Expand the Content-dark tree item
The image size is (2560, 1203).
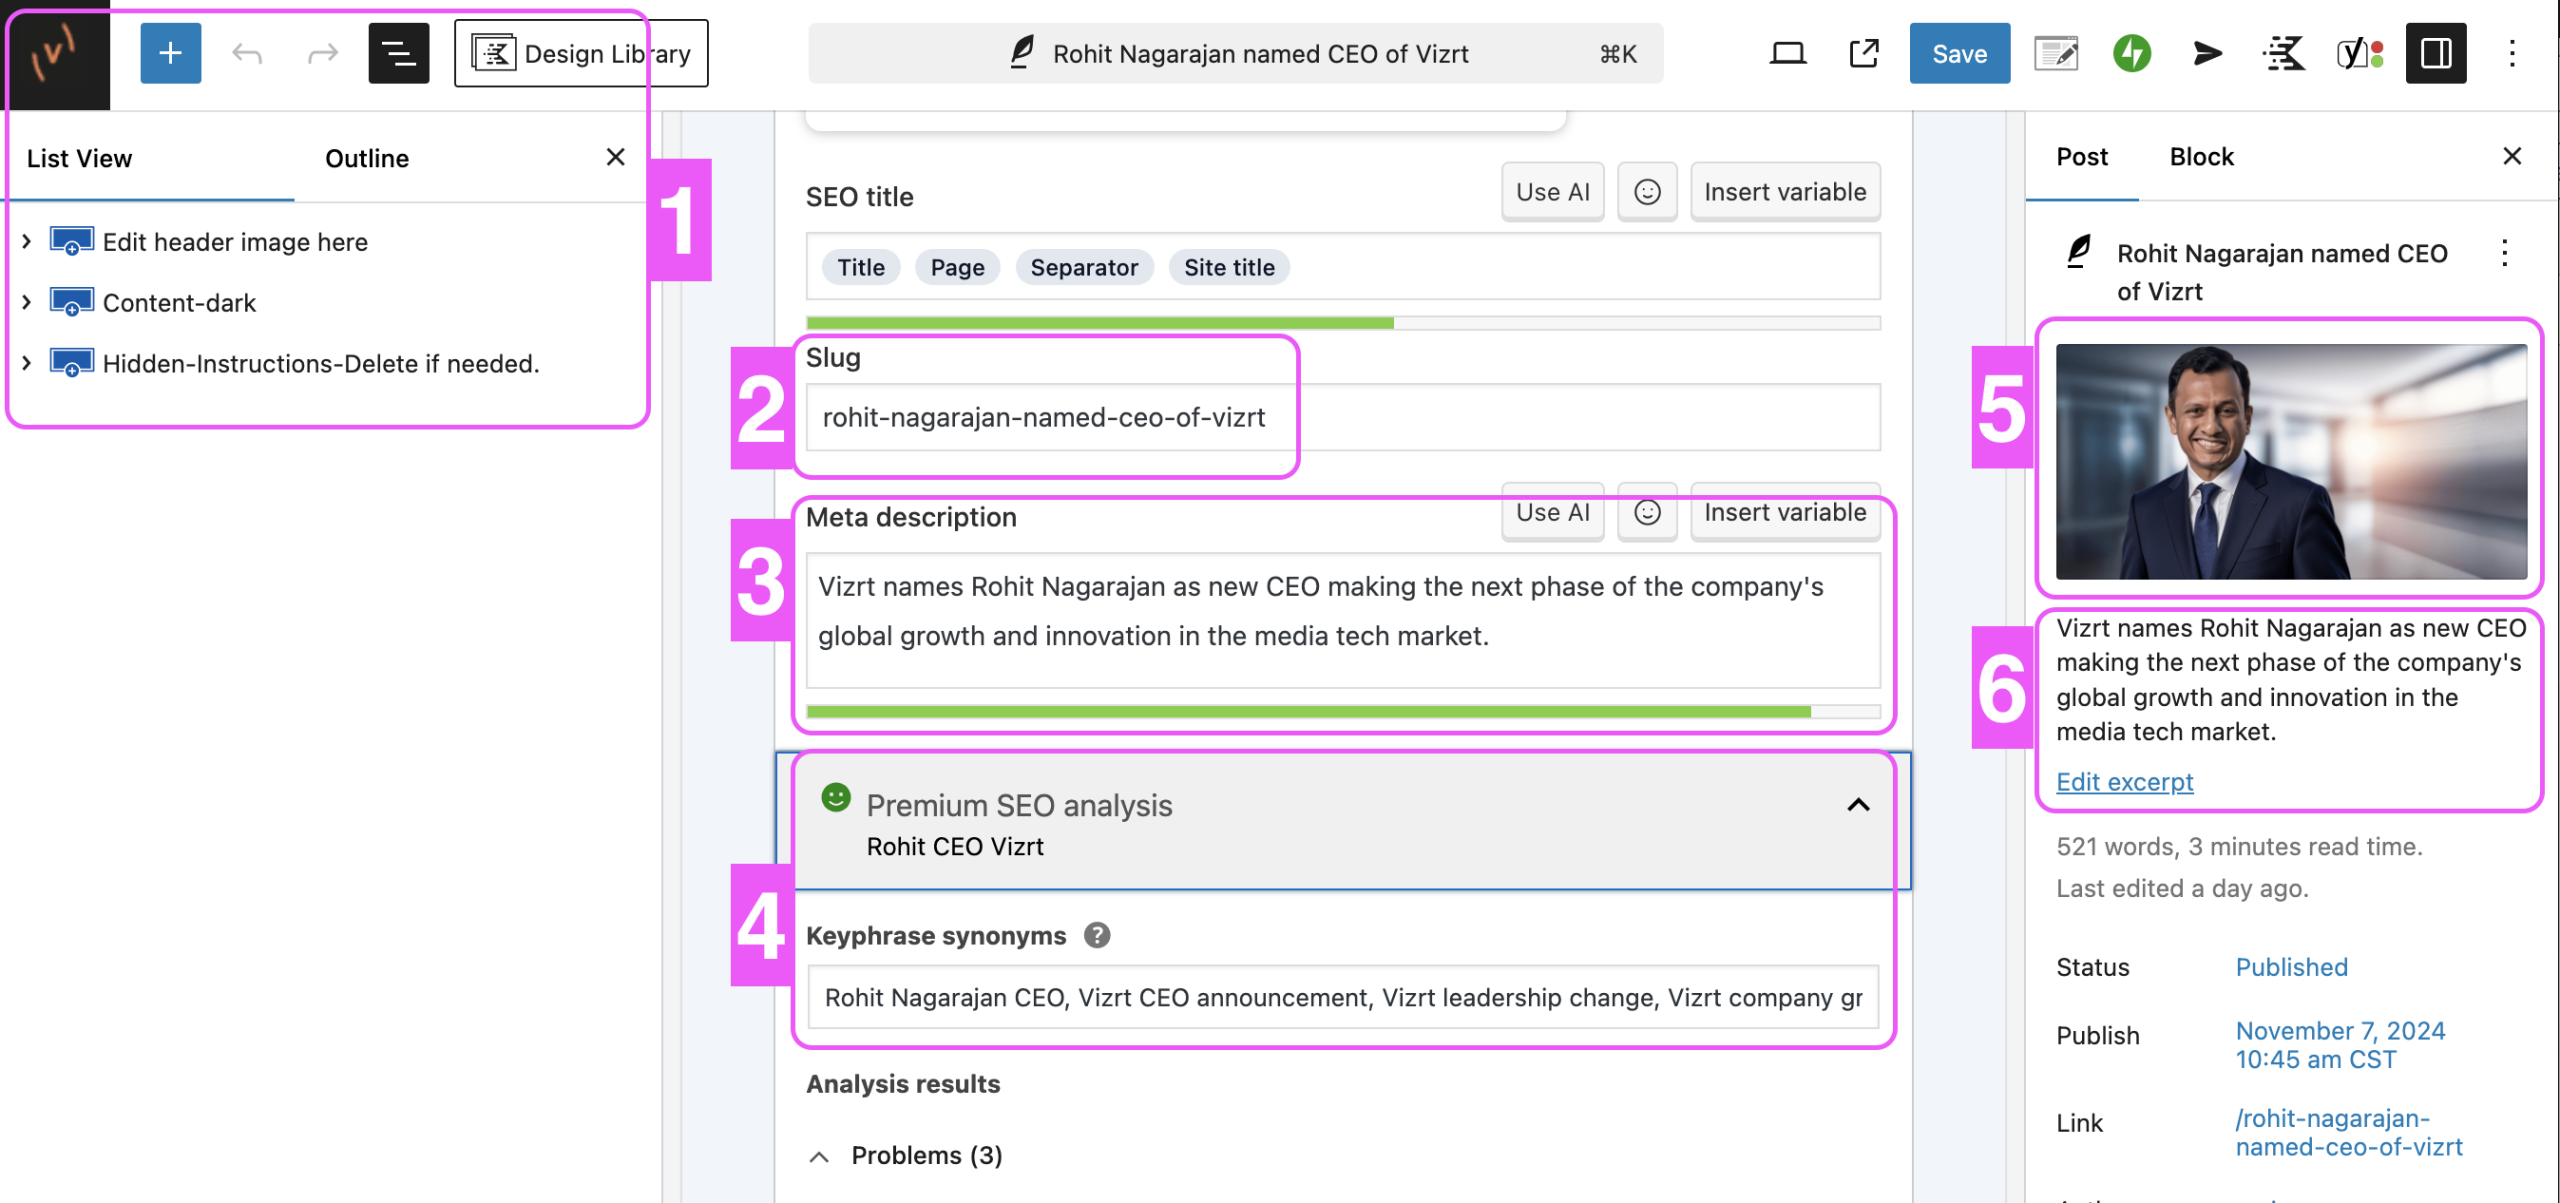27,302
